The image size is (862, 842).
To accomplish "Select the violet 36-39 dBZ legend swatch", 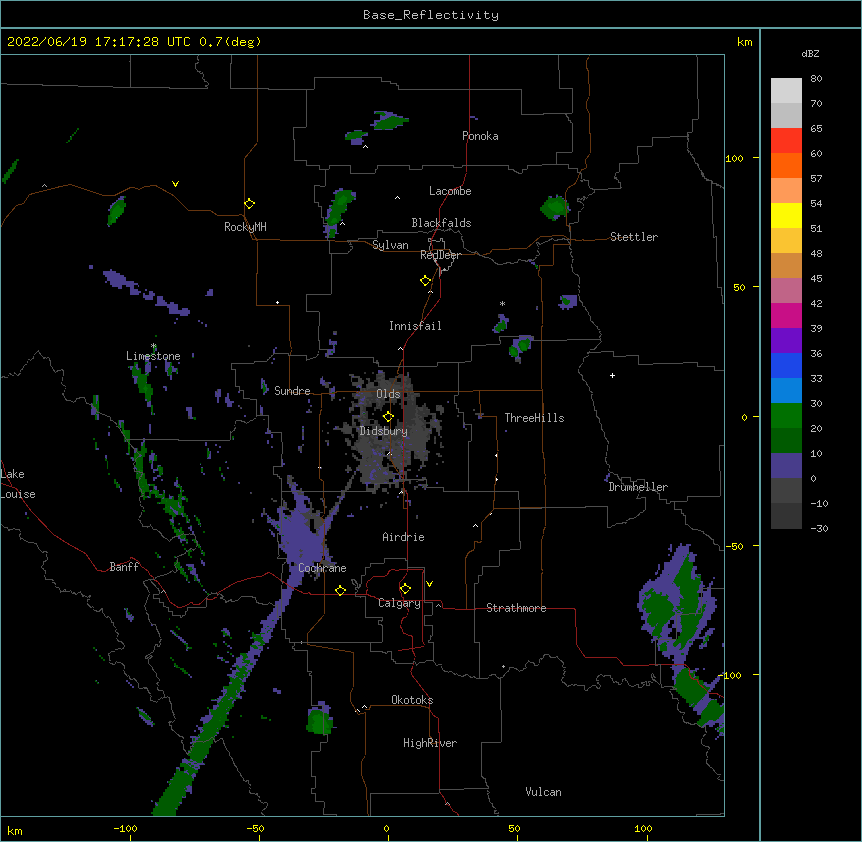I will tap(786, 341).
